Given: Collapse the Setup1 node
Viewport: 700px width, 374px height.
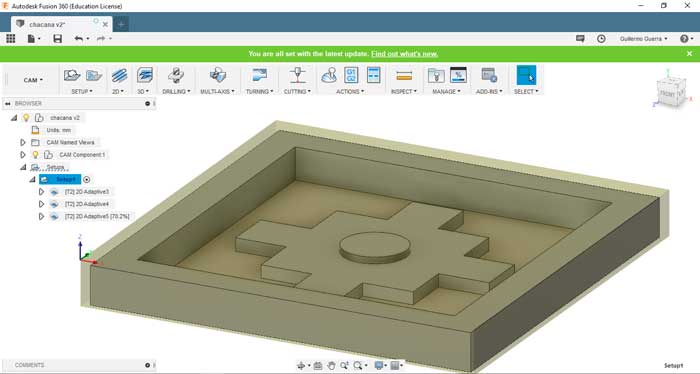Looking at the screenshot, I should 32,179.
